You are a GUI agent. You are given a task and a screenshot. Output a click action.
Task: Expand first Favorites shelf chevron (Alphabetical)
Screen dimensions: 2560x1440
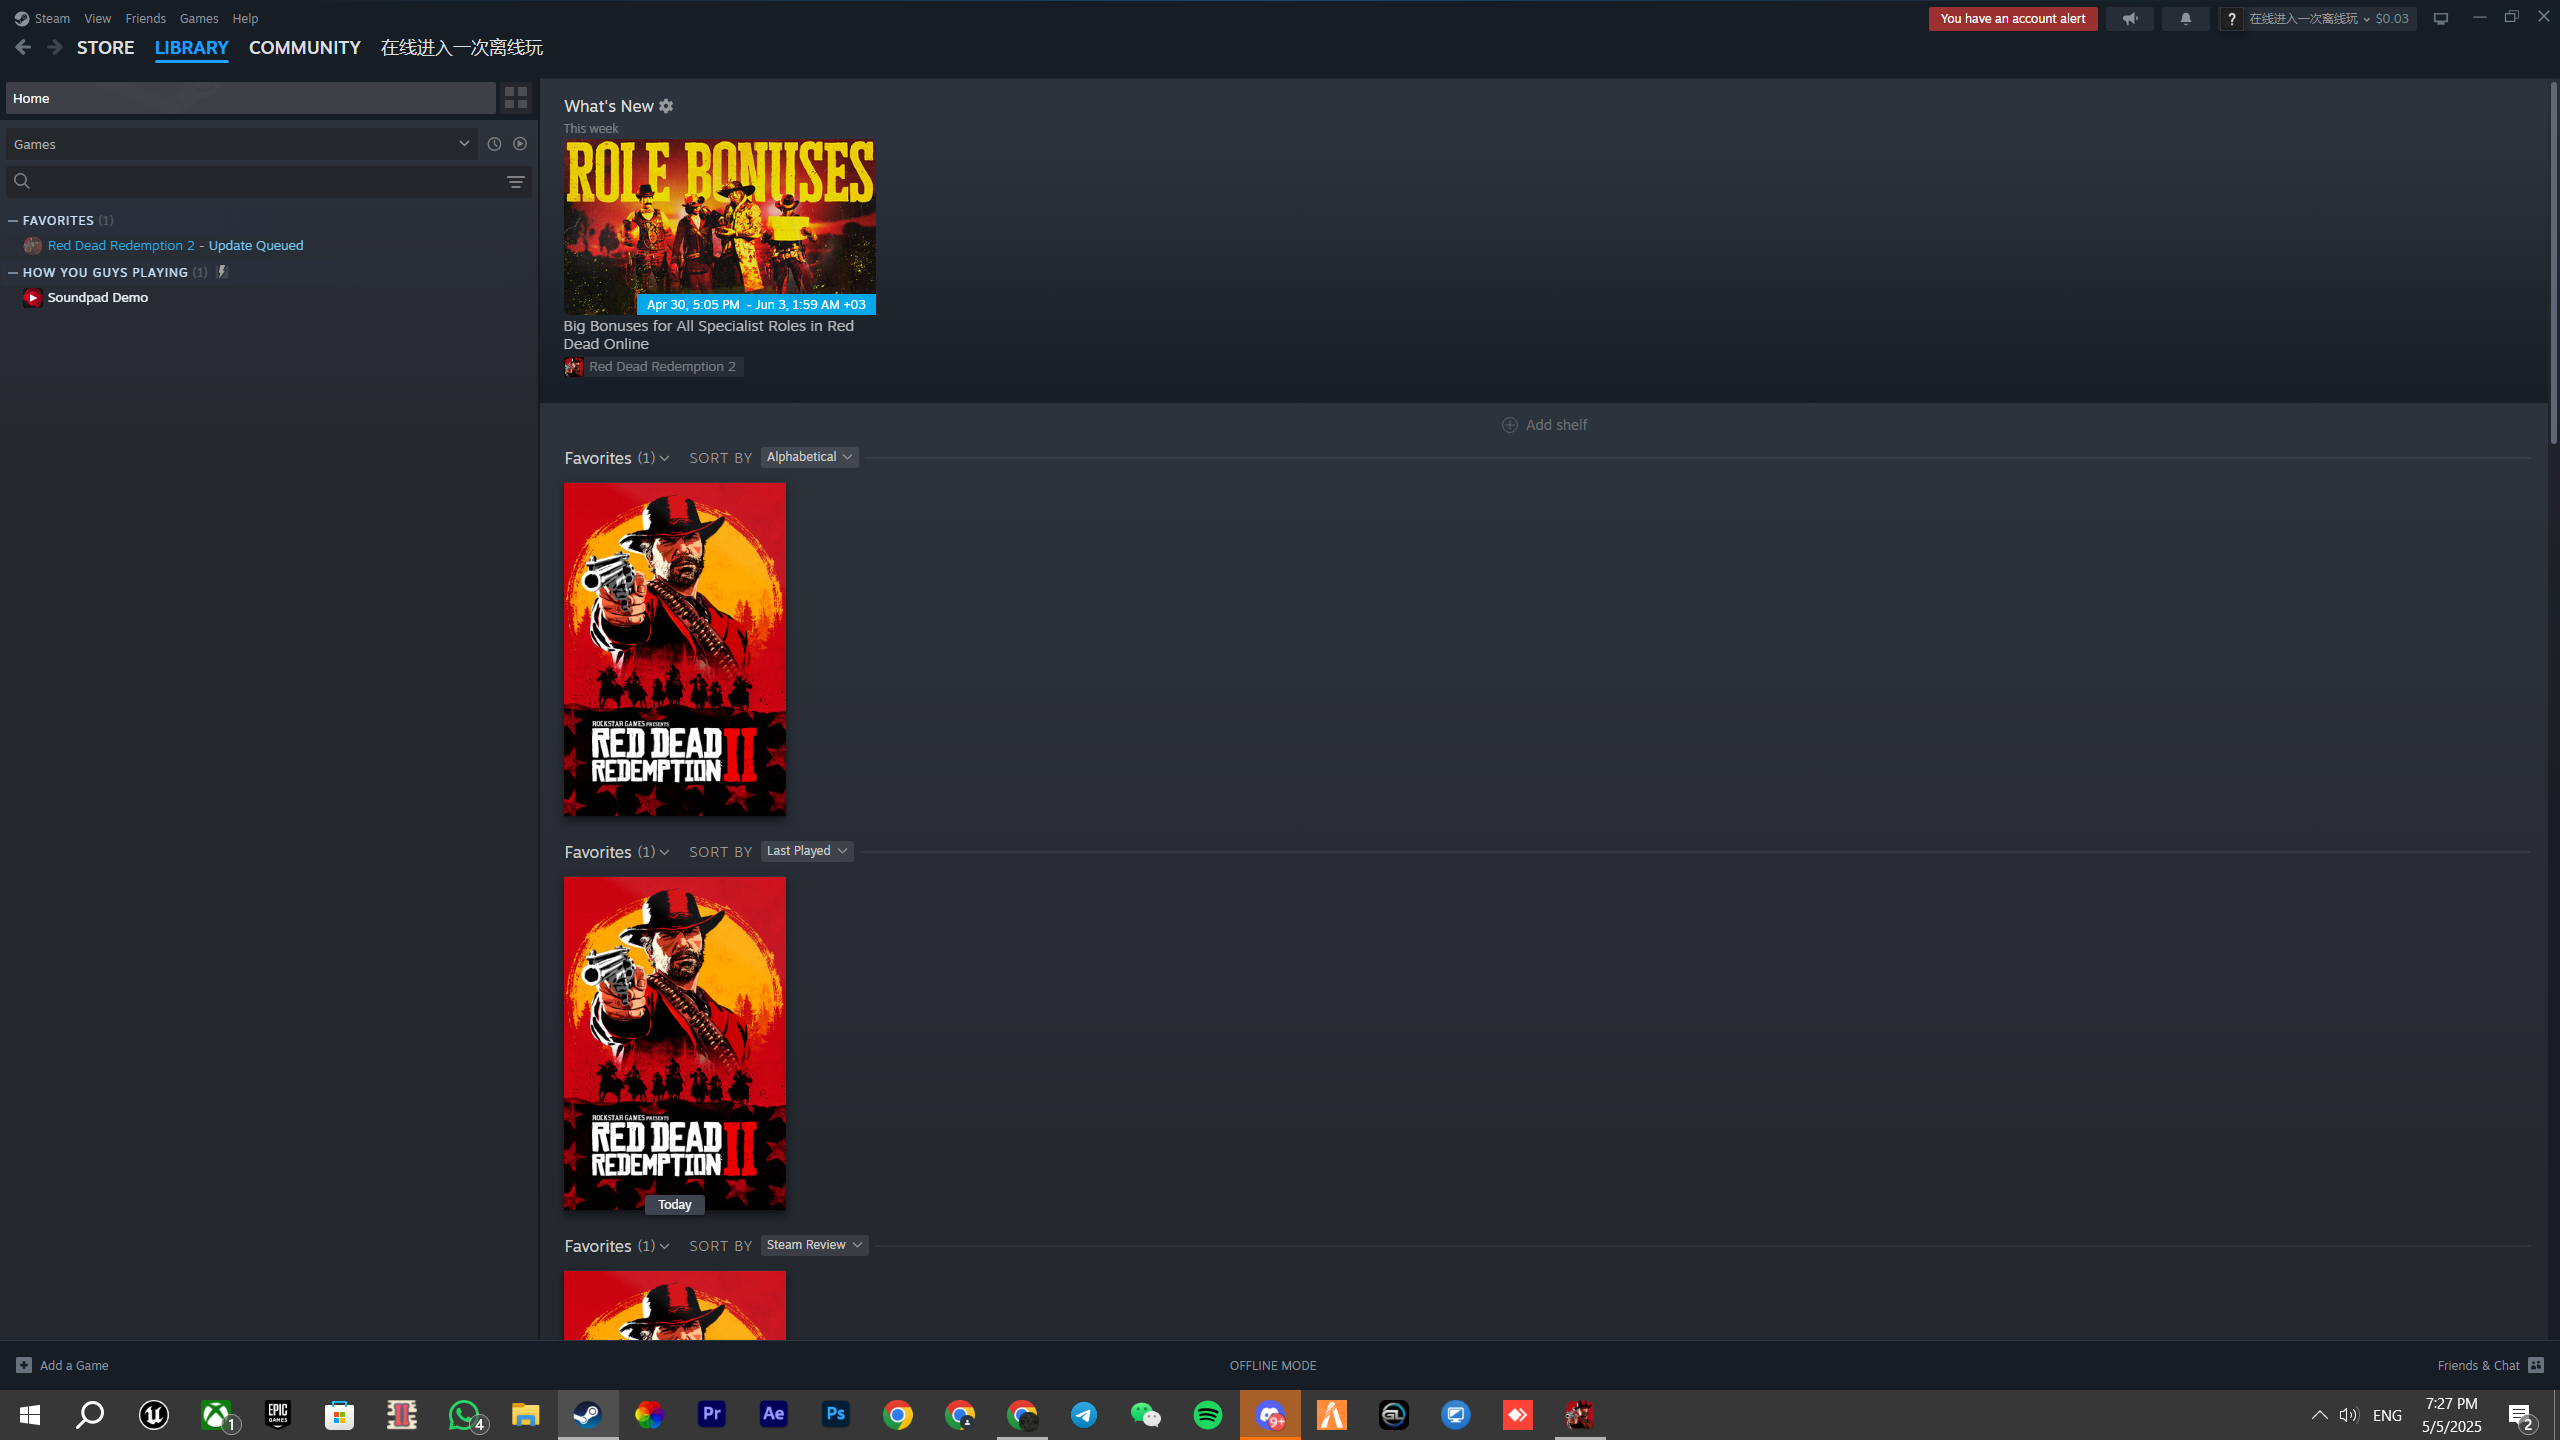point(664,458)
